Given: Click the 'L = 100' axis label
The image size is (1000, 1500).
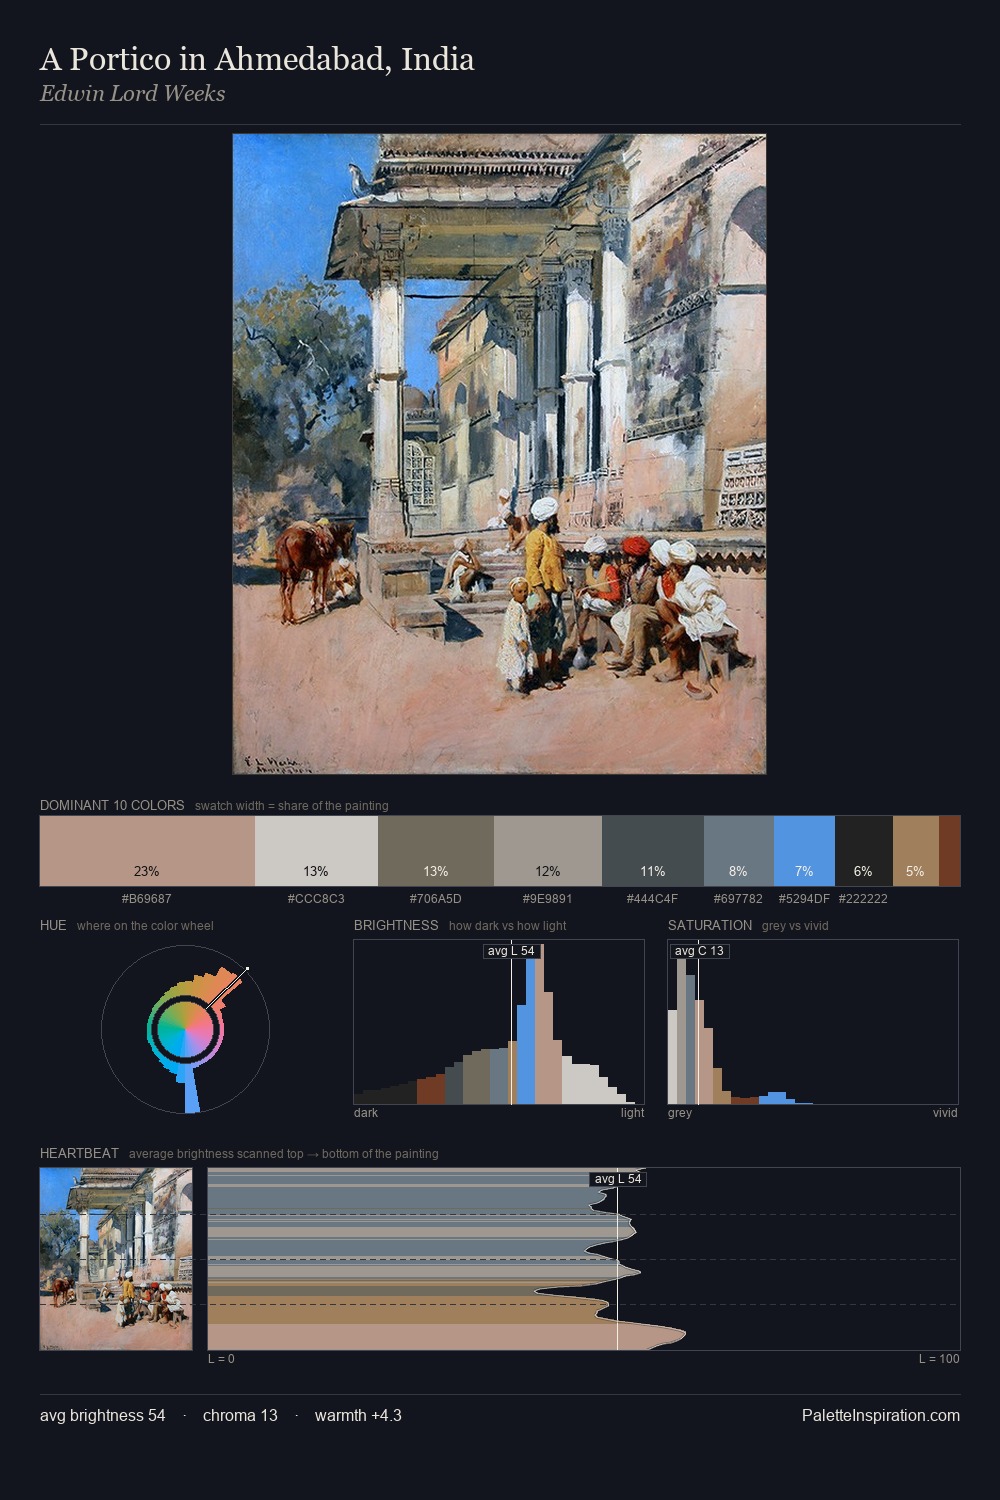Looking at the screenshot, I should pyautogui.click(x=939, y=1359).
